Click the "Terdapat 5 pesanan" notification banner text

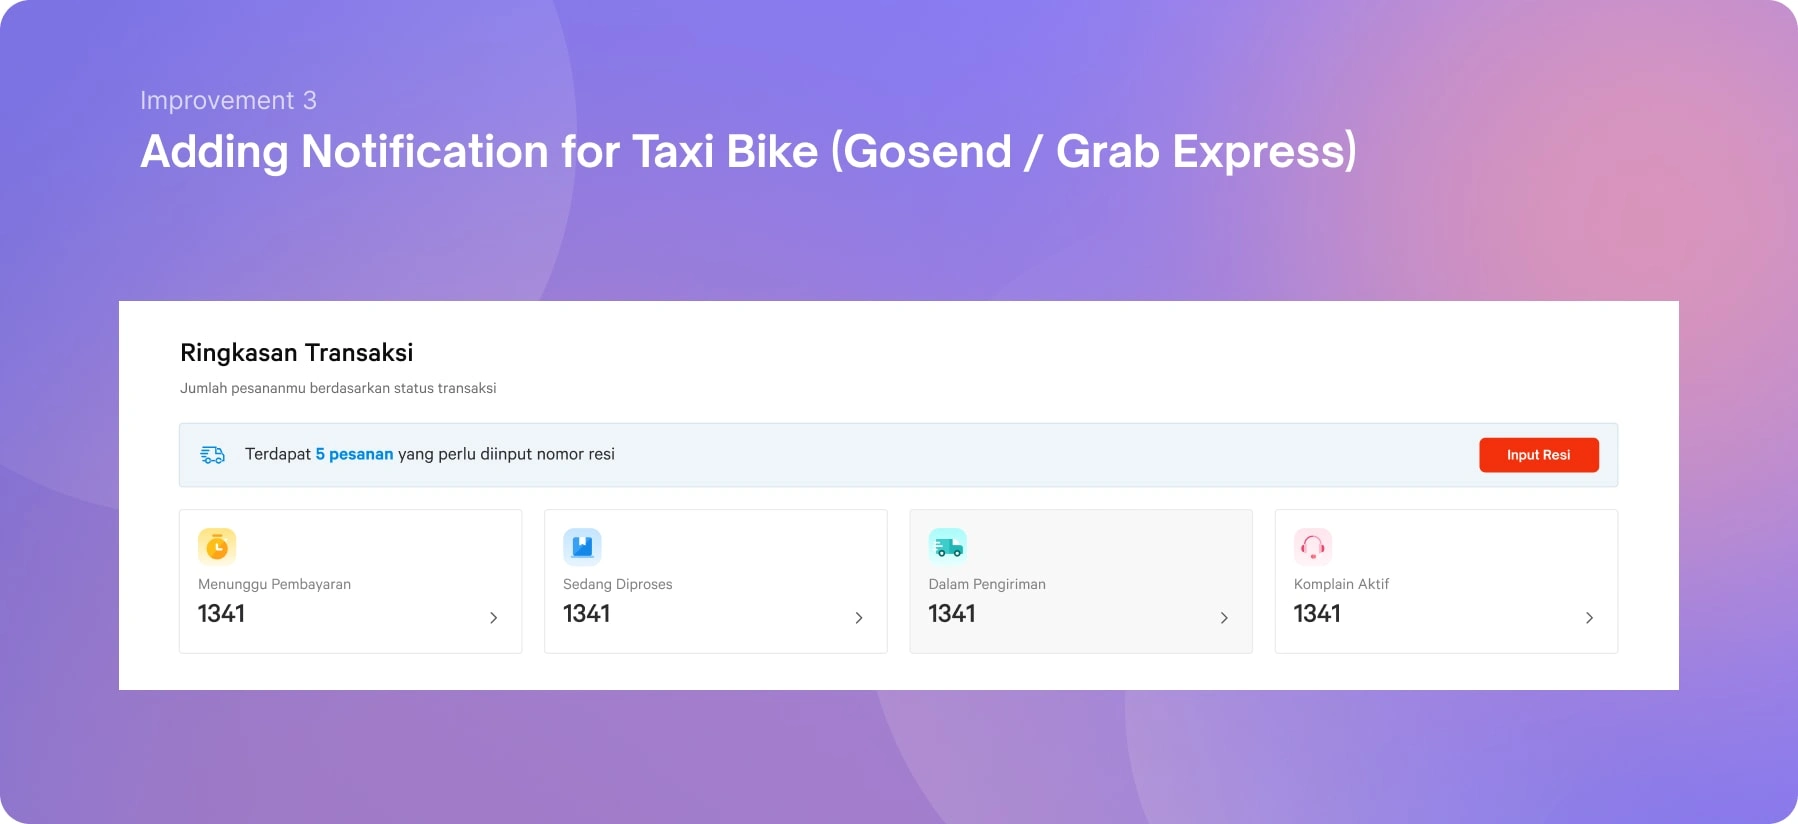click(x=430, y=454)
